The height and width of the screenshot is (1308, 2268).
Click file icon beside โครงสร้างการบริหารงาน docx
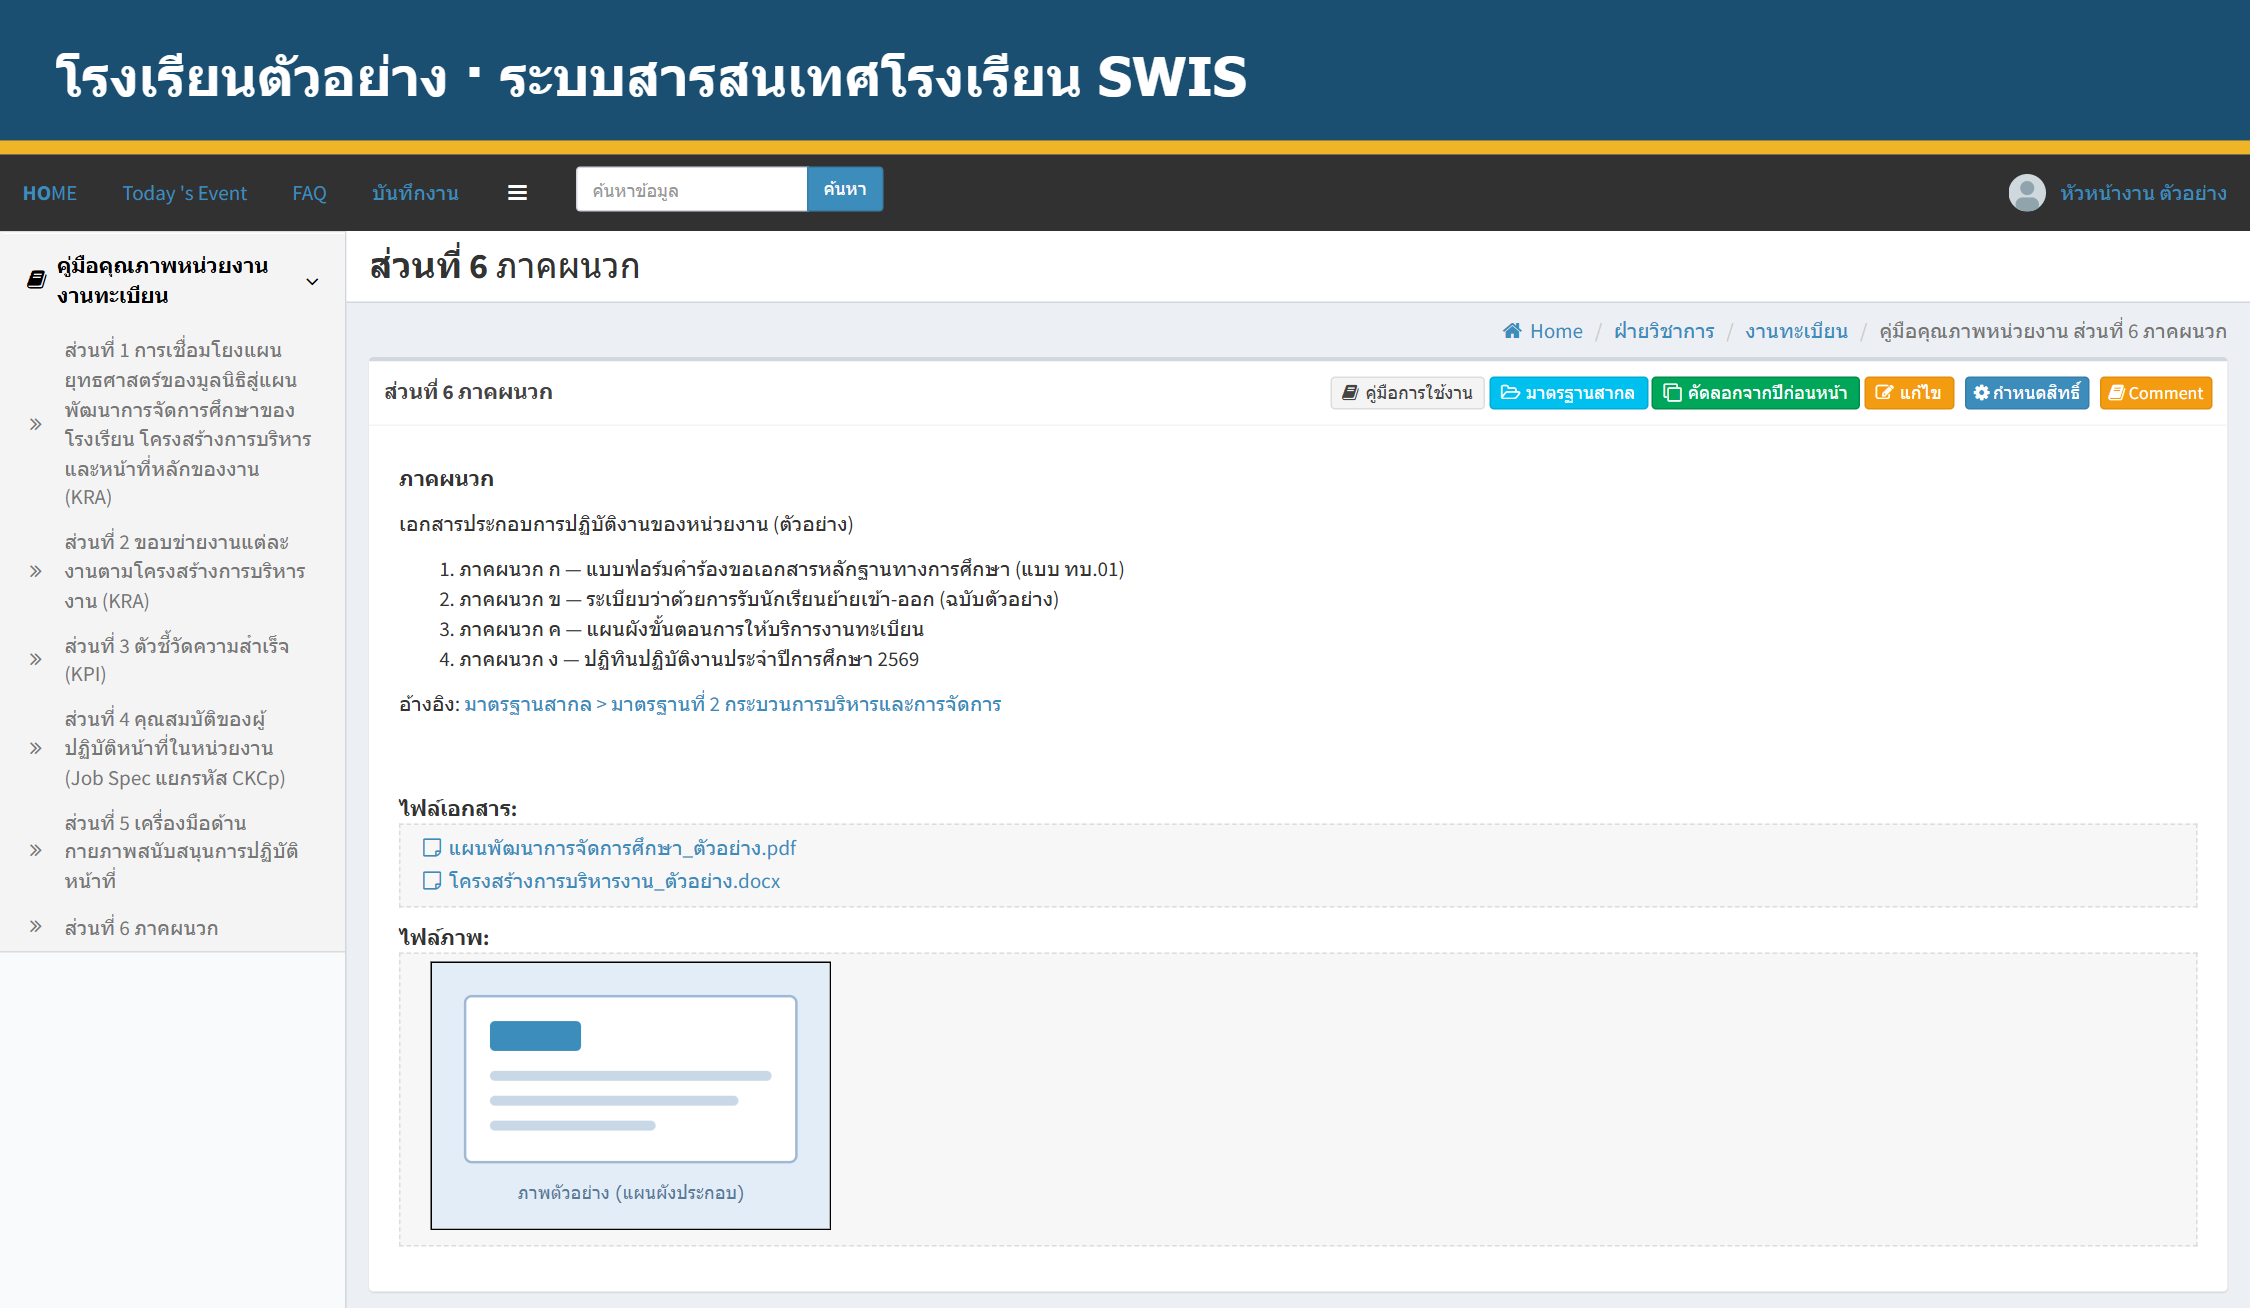432,881
